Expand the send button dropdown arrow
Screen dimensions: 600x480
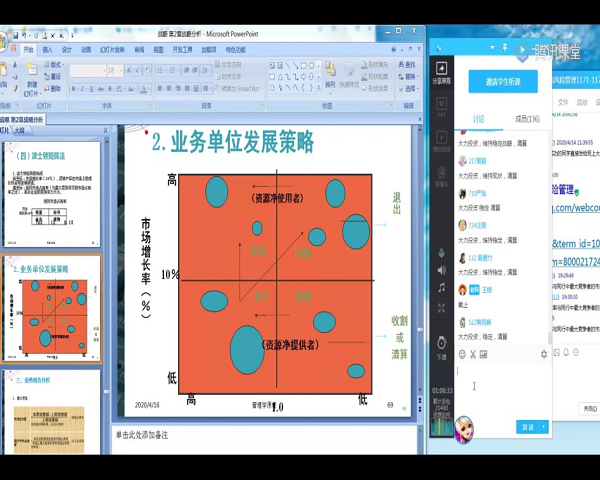[544, 427]
